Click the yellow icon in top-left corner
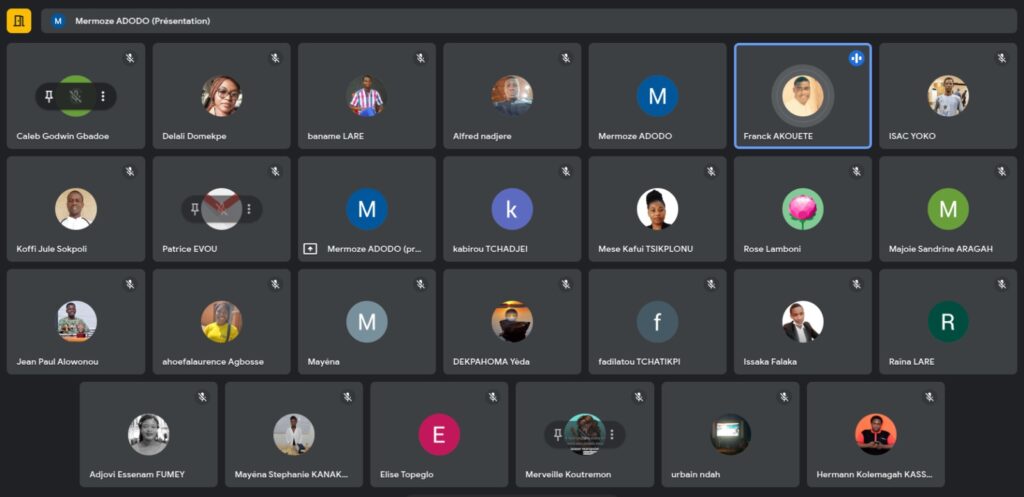This screenshot has width=1024, height=497. pos(19,20)
